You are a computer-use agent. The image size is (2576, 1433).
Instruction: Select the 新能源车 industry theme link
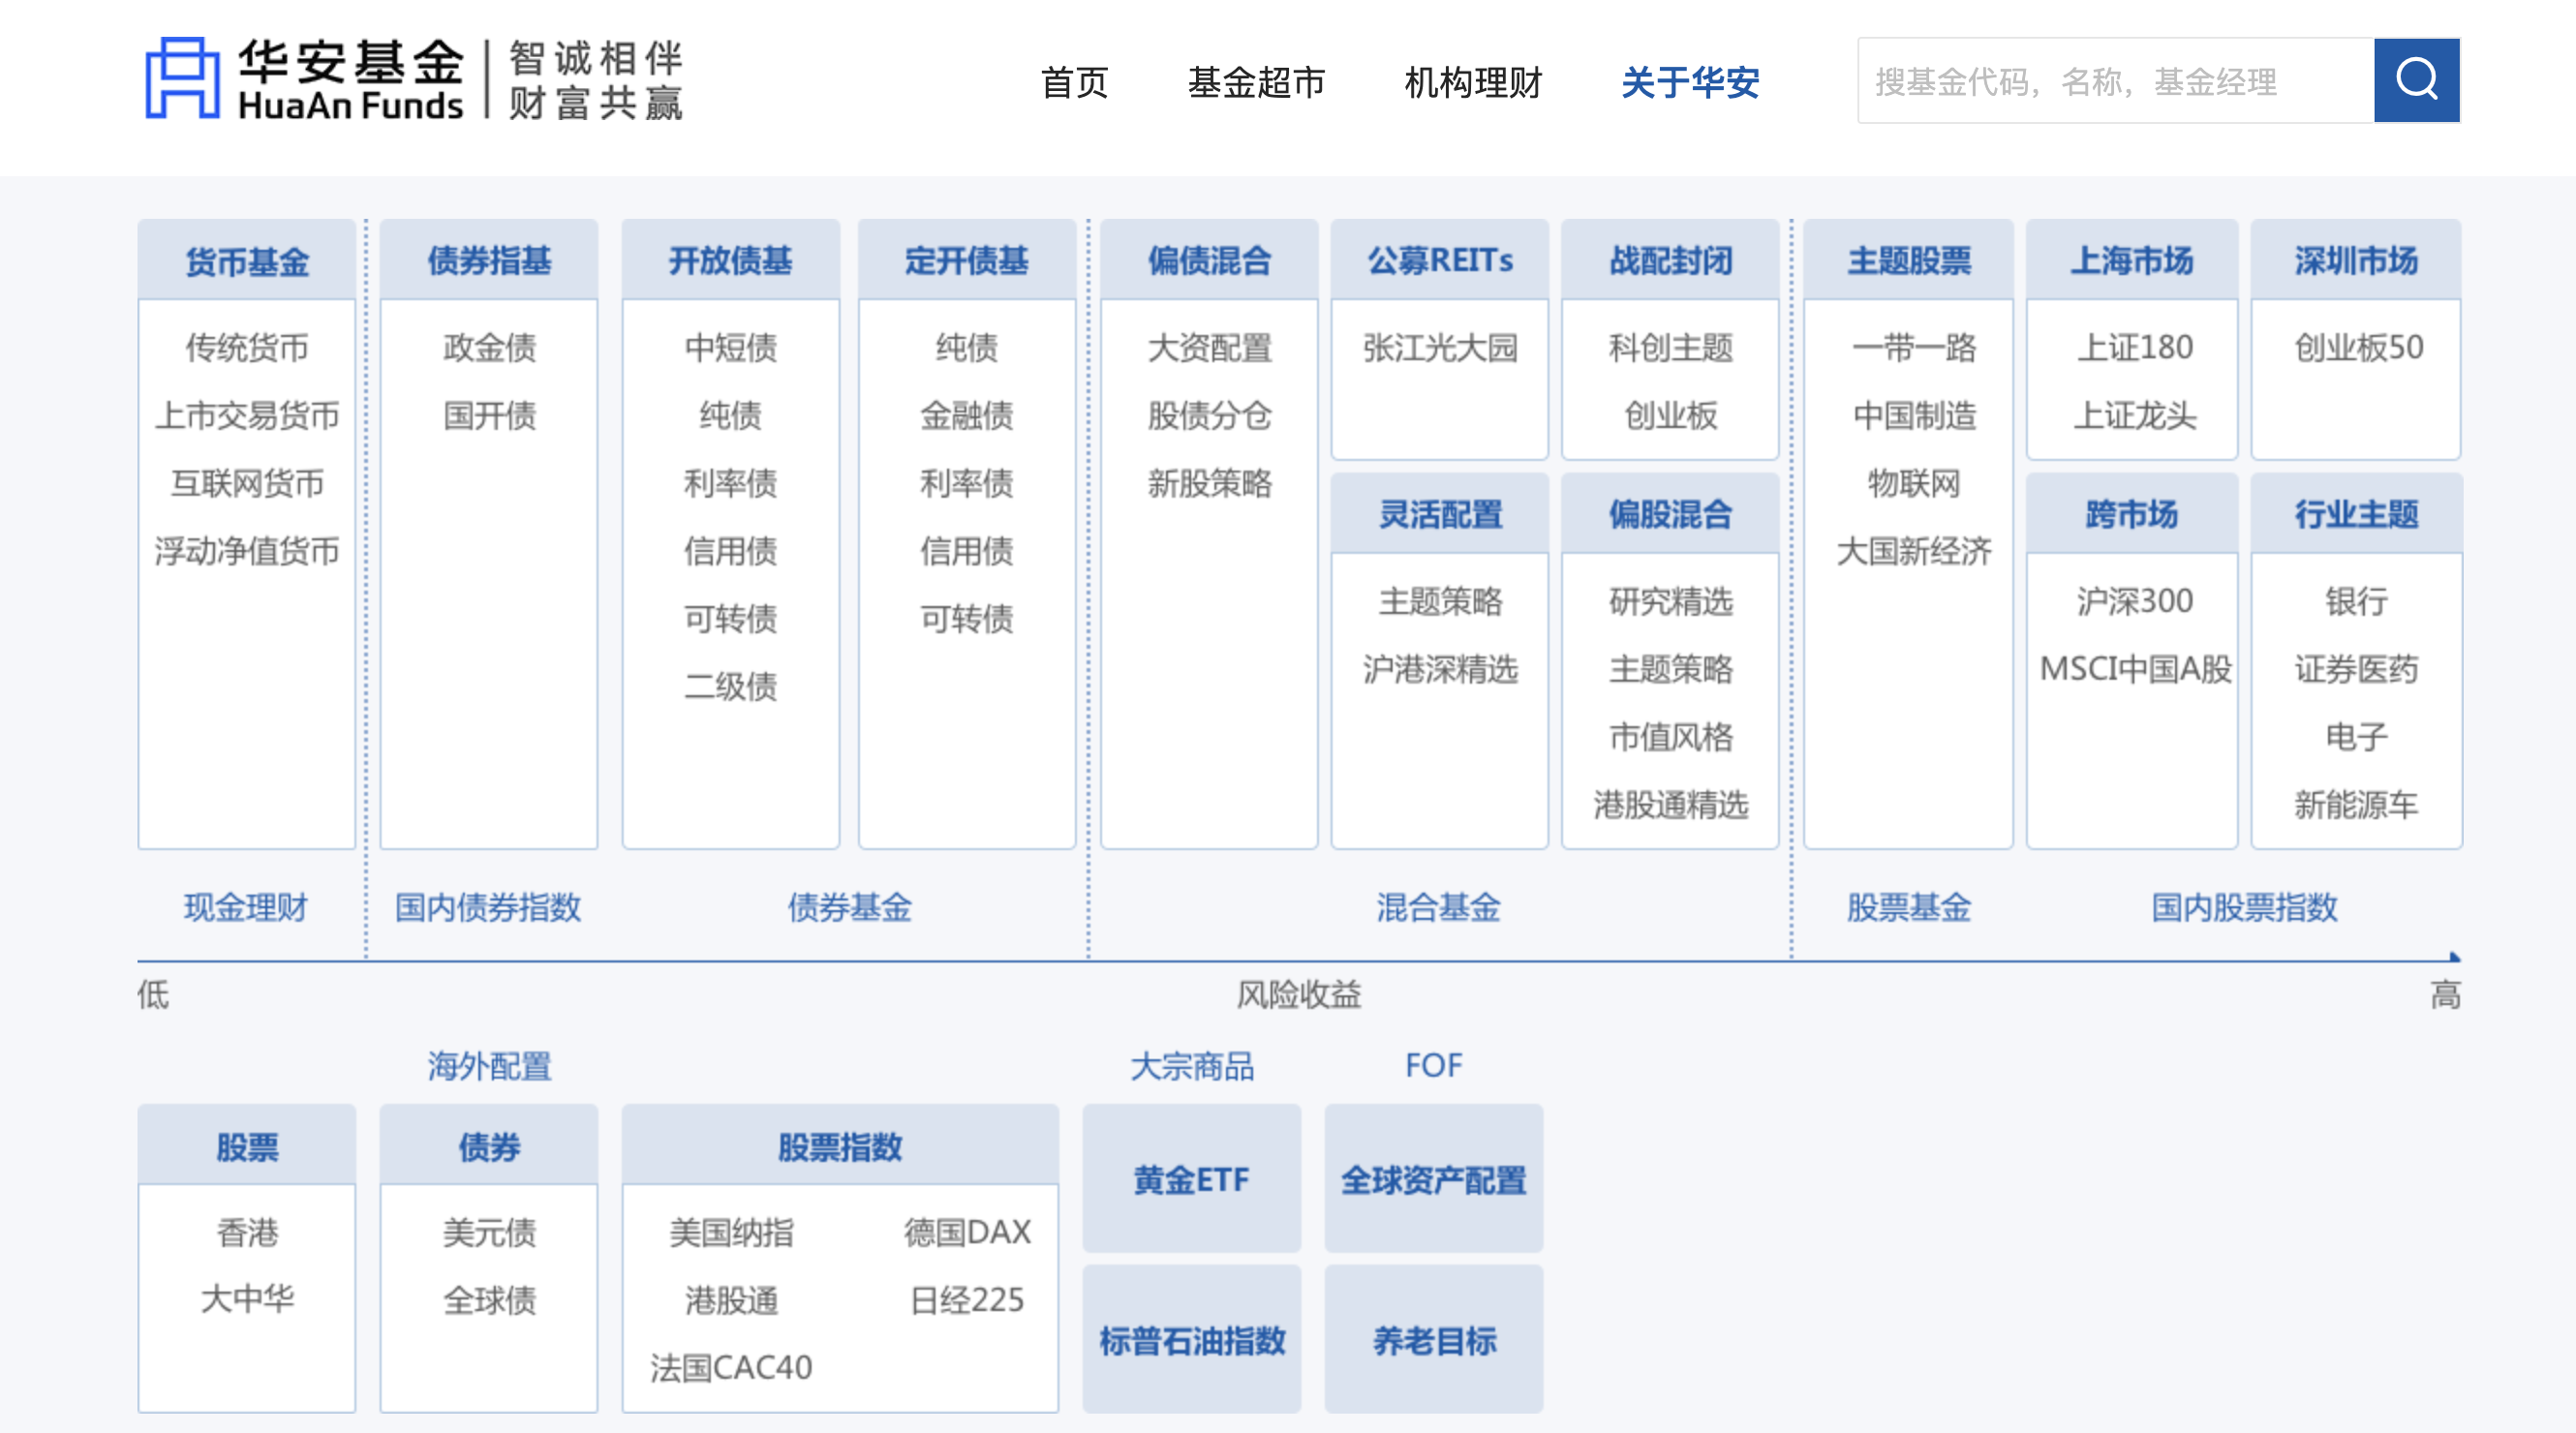(x=2355, y=804)
